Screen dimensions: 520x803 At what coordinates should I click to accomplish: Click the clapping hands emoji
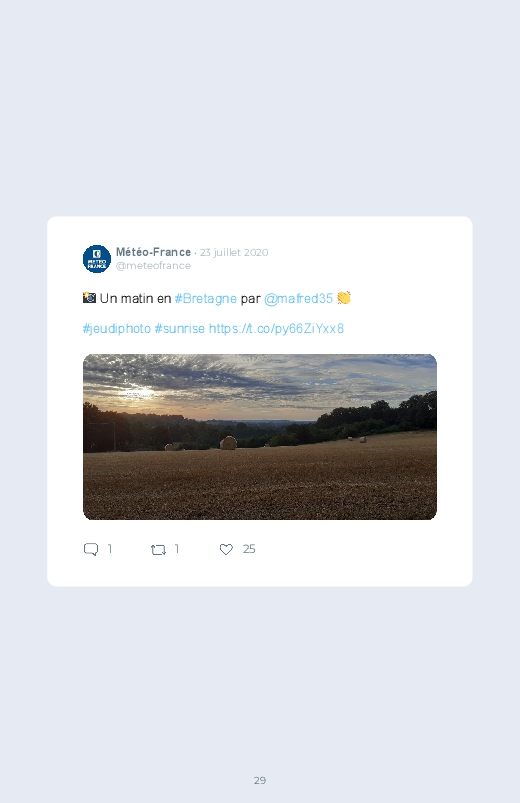[x=344, y=298]
